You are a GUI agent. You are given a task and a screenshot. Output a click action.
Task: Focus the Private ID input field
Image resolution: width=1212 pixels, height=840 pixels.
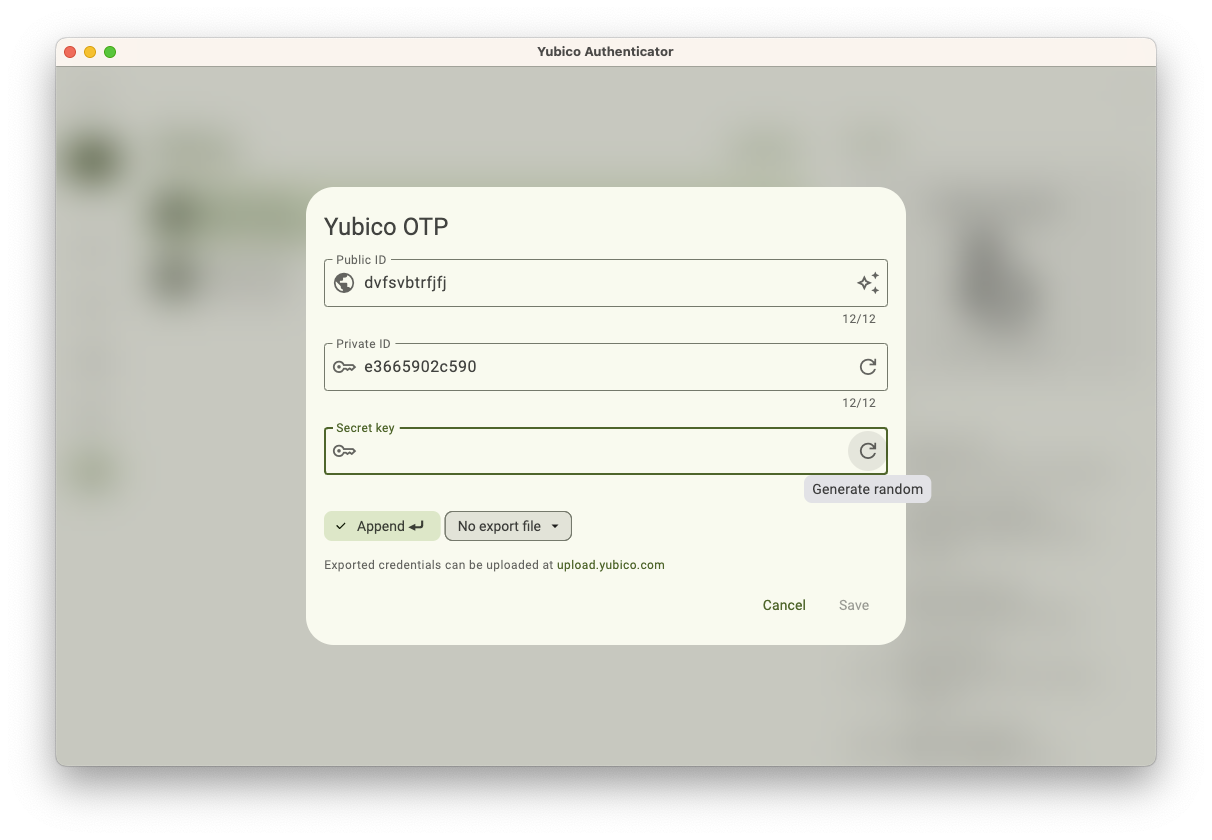tap(606, 367)
